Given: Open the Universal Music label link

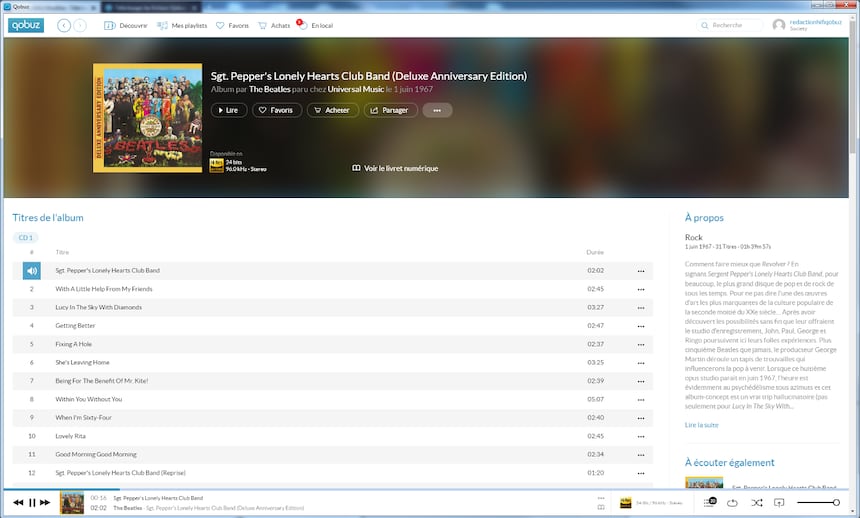Looking at the screenshot, I should [x=355, y=89].
